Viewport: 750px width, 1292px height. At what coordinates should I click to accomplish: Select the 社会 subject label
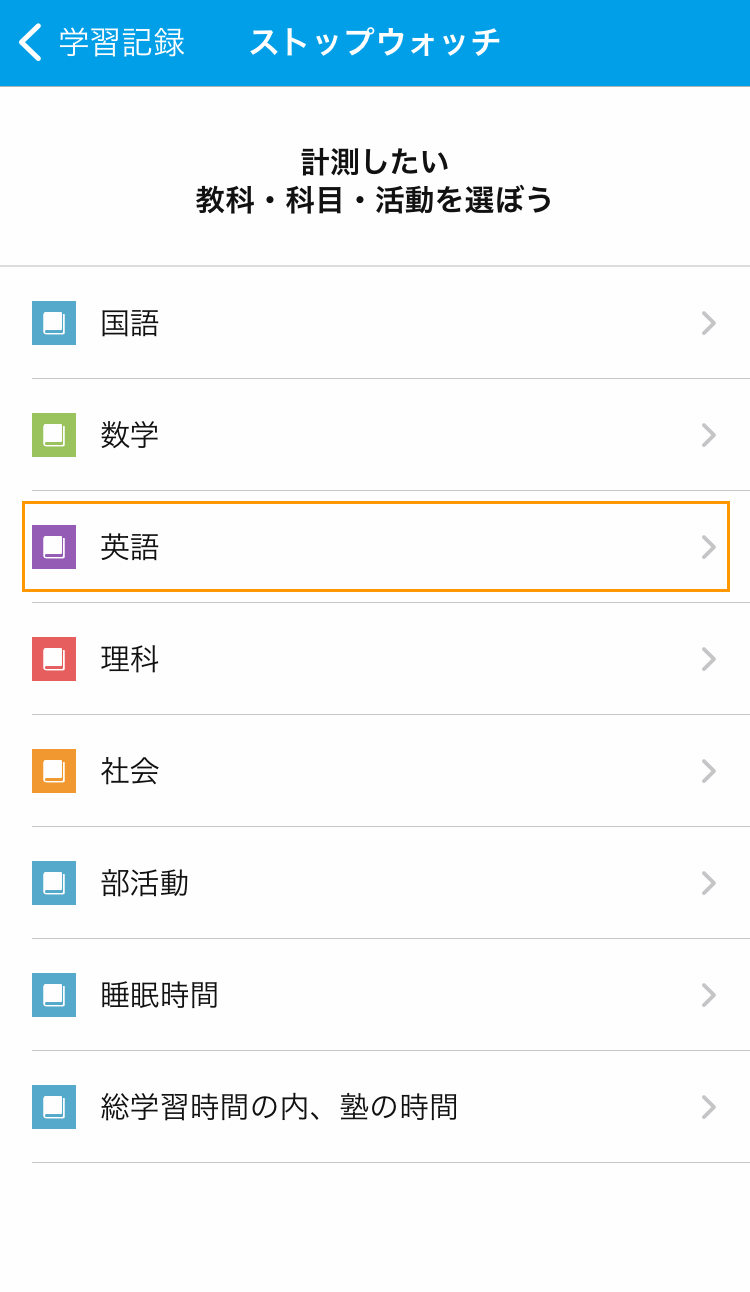click(x=130, y=771)
